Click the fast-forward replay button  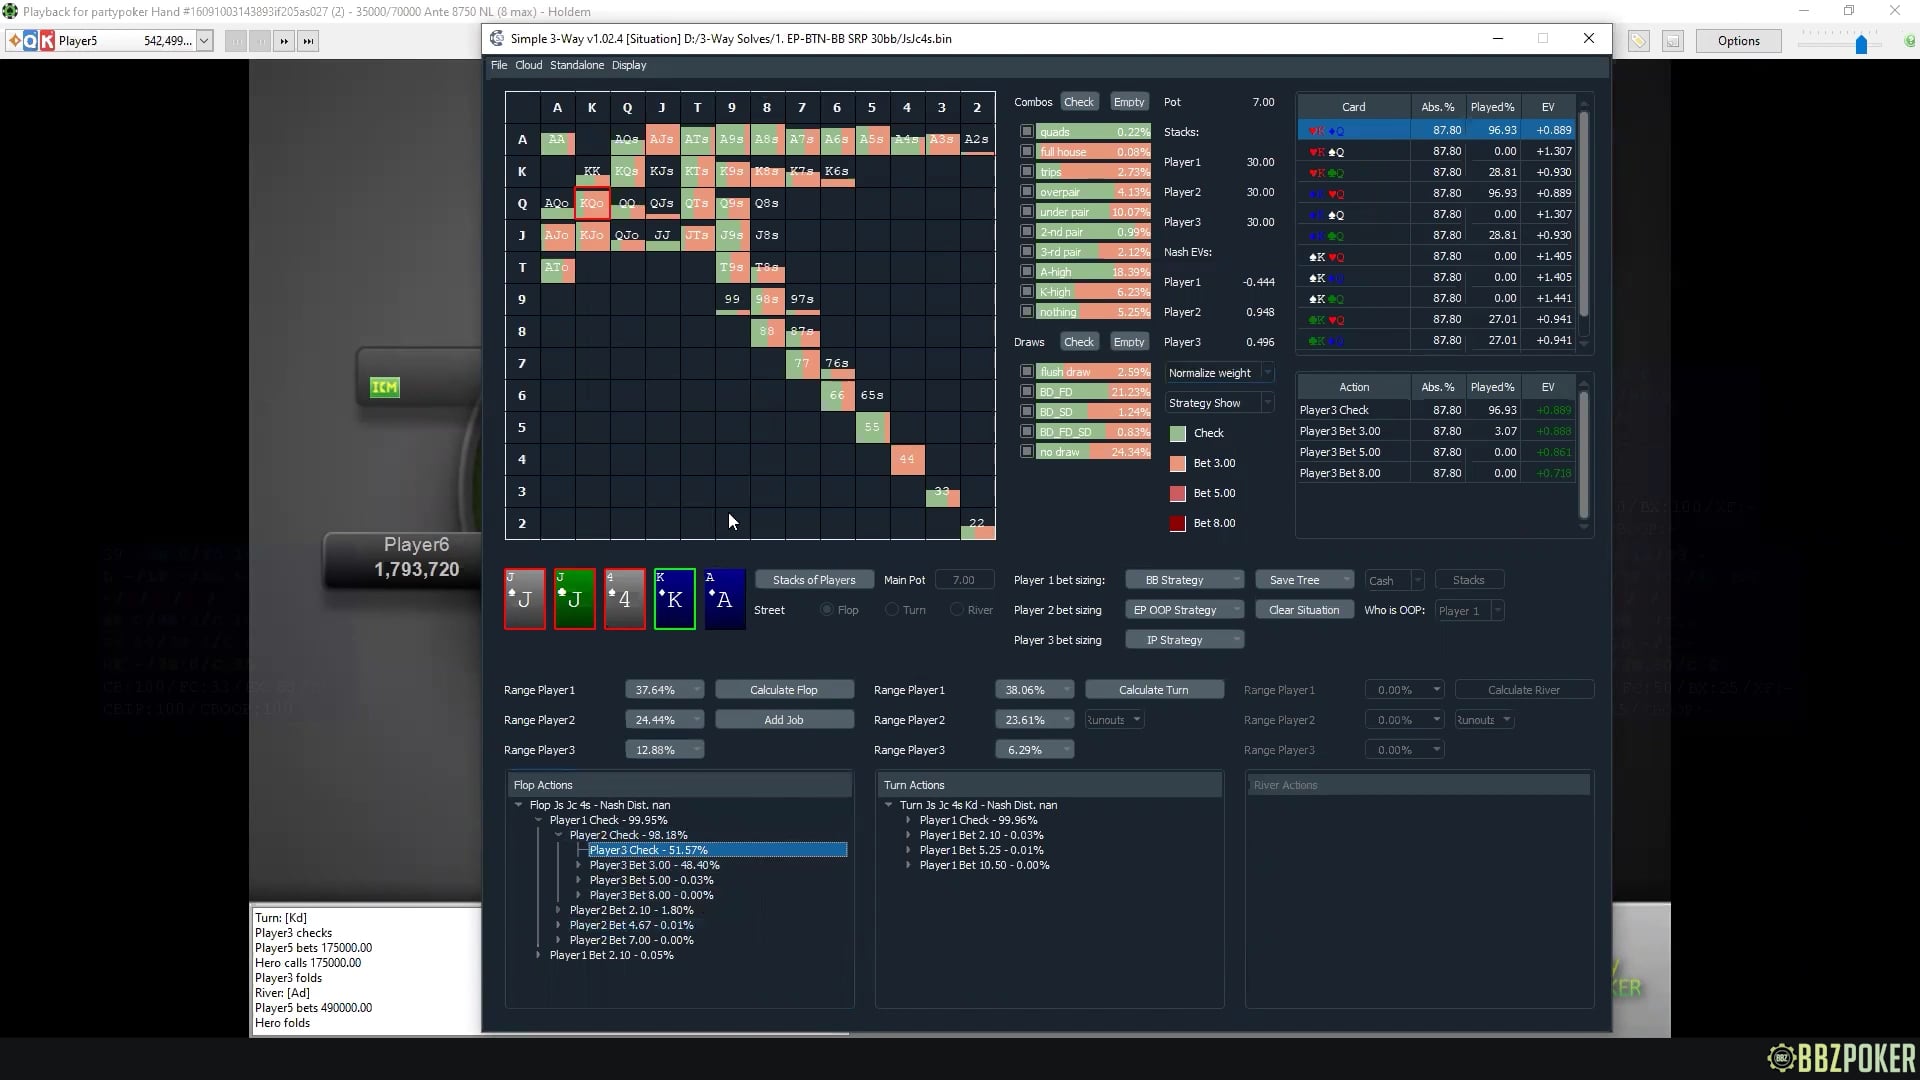point(284,41)
